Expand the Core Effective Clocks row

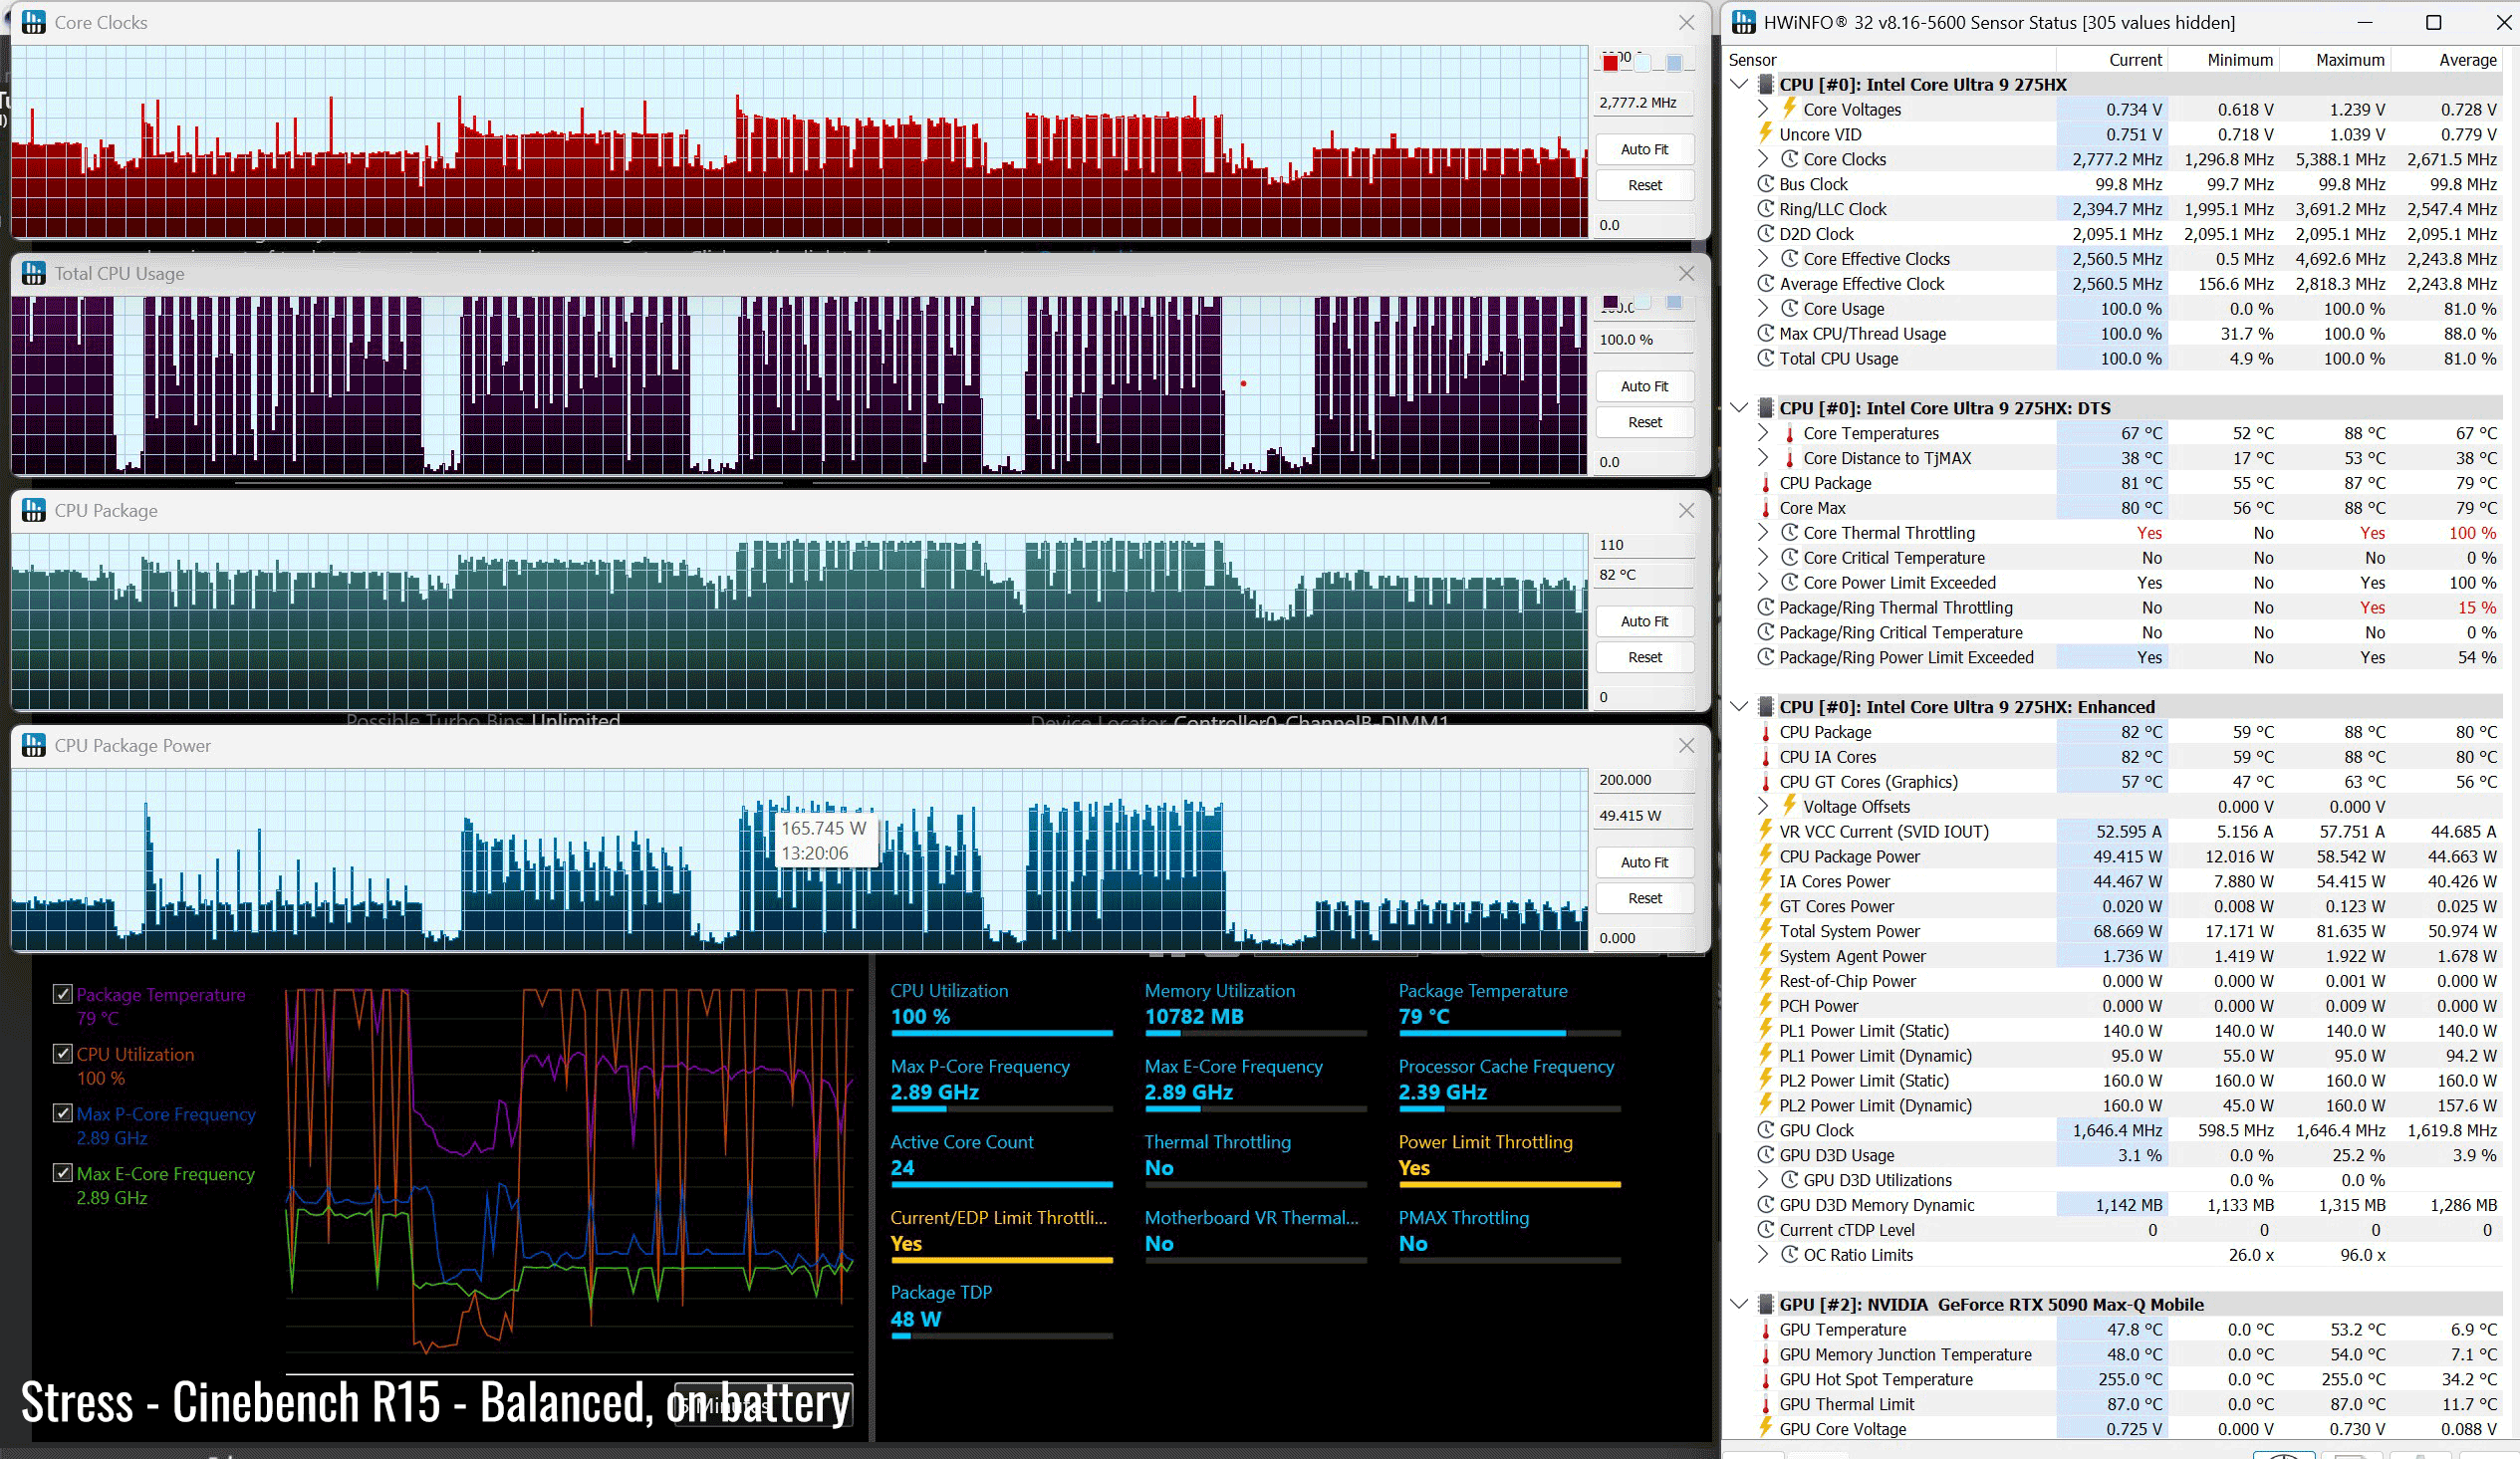coord(1763,259)
